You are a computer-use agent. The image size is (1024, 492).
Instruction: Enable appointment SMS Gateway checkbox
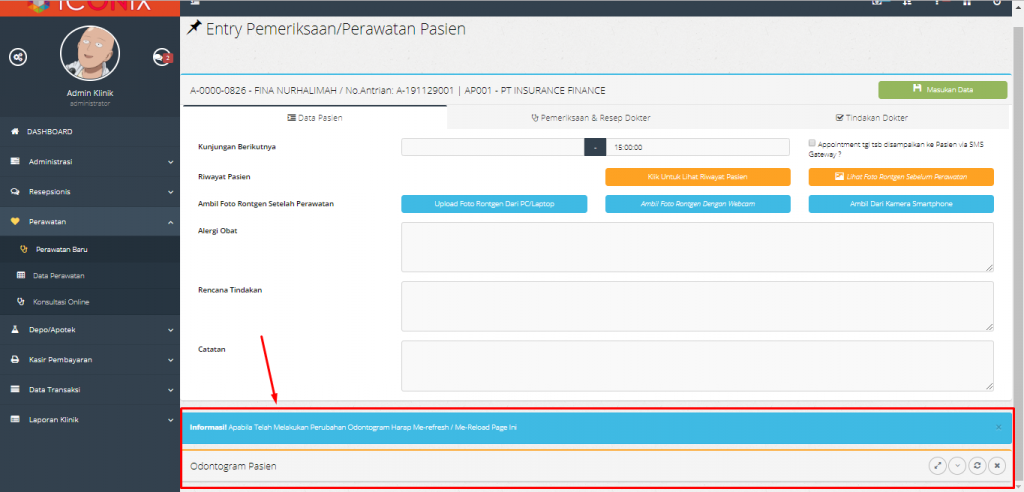click(812, 143)
